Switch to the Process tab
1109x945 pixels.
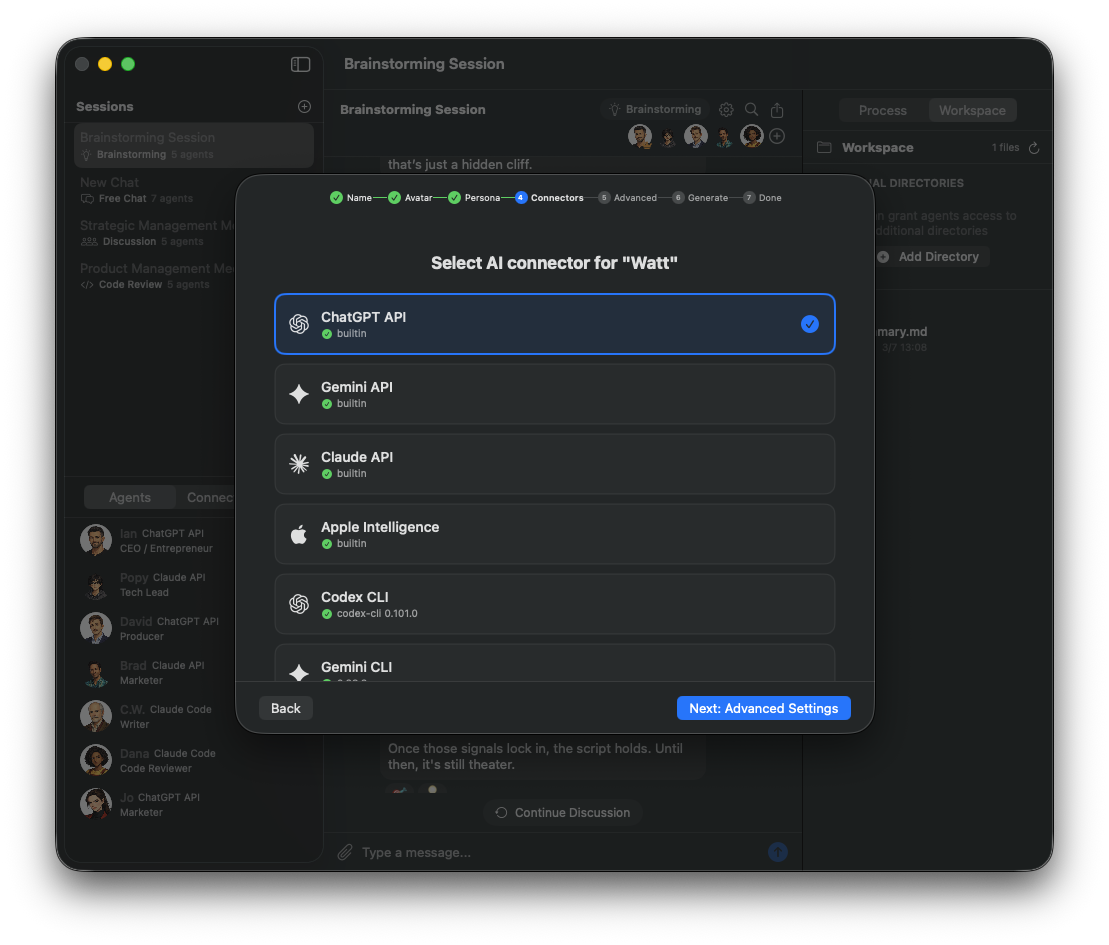coord(882,111)
